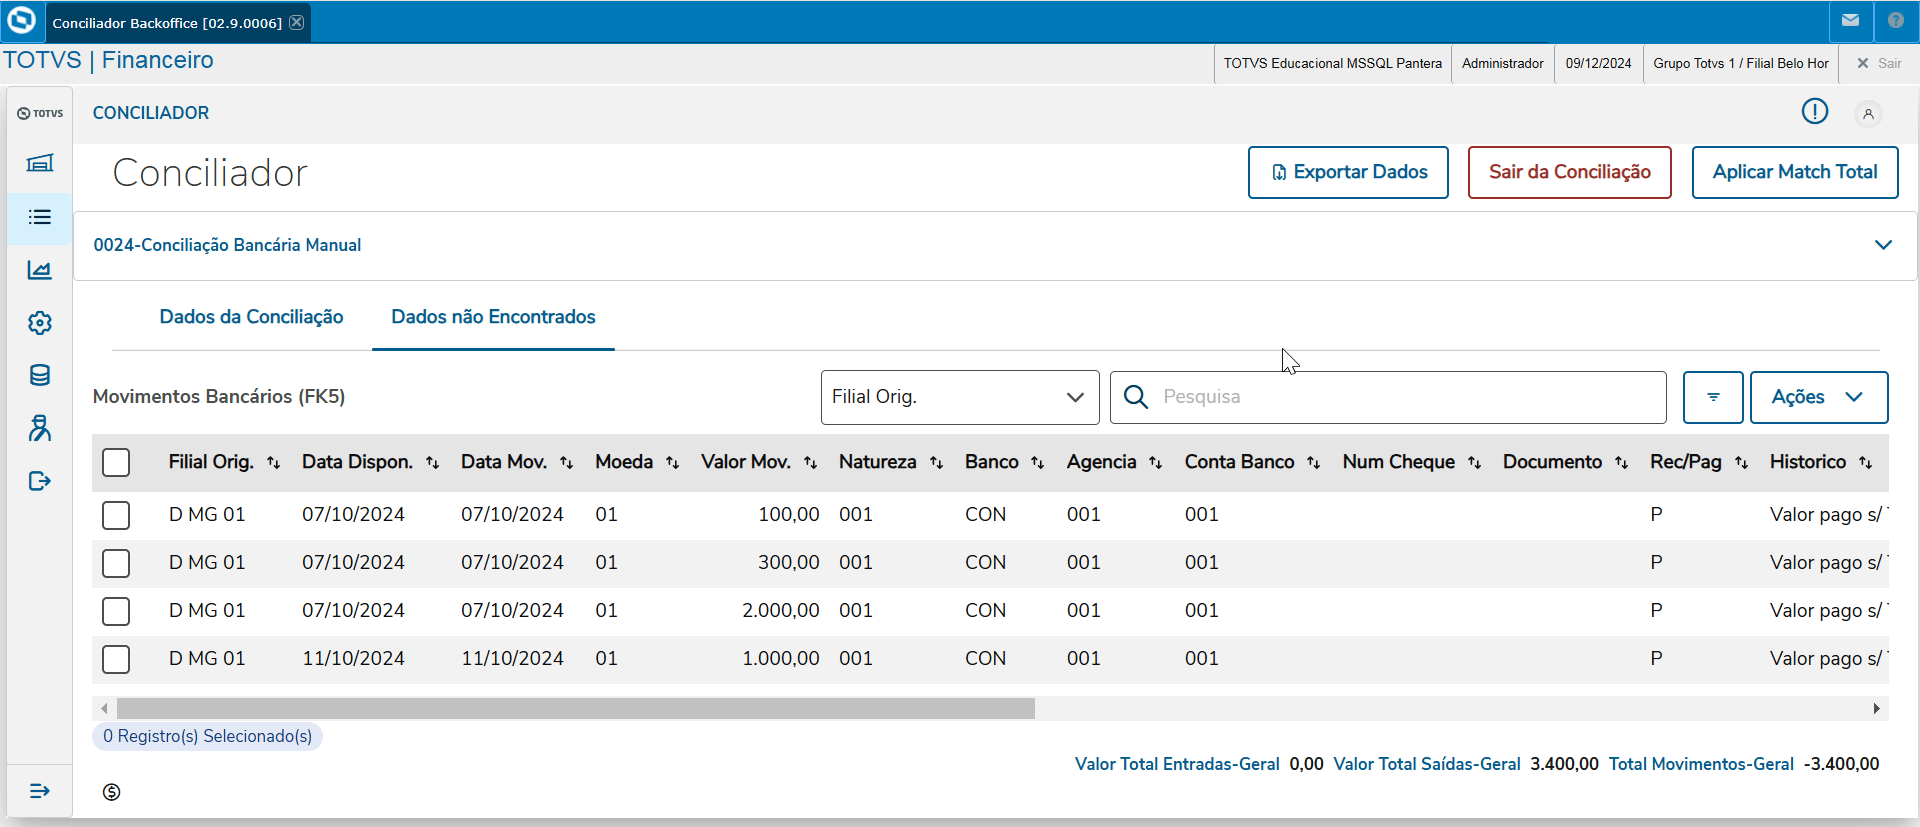
Task: Open the mail envelope icon in title bar
Action: pos(1851,20)
